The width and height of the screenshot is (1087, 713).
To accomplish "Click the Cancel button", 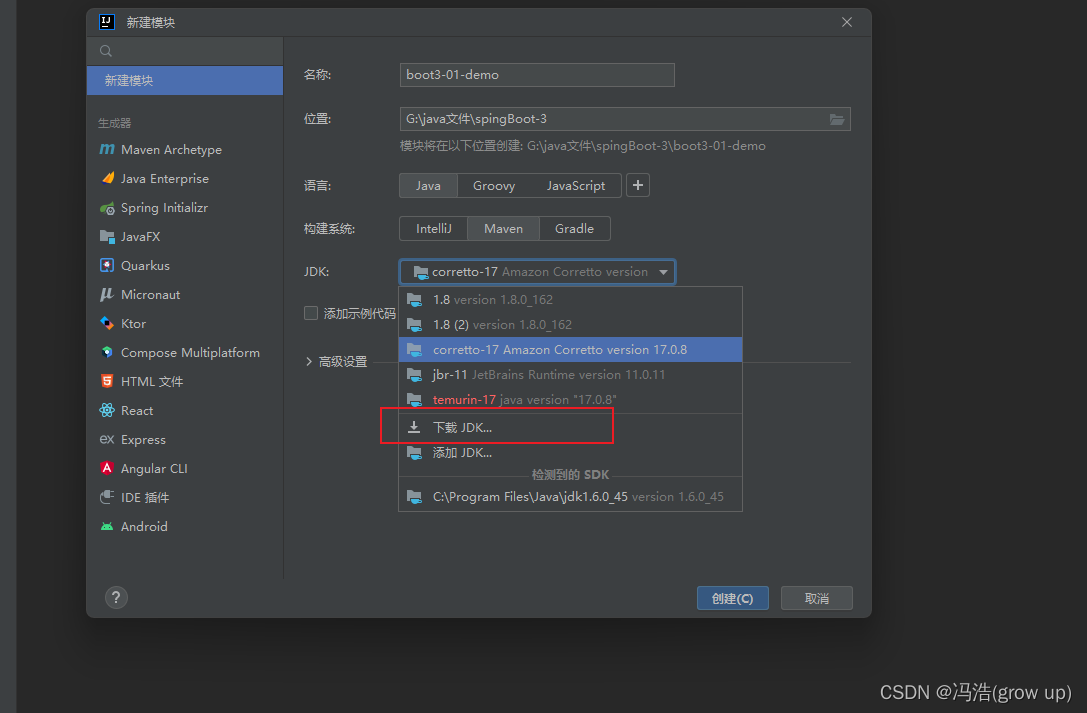I will coord(817,598).
